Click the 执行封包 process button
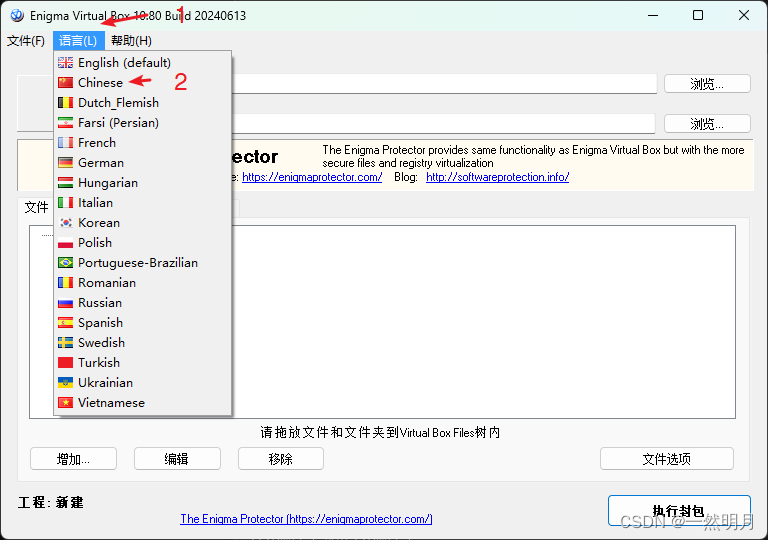The image size is (768, 540). tap(679, 511)
